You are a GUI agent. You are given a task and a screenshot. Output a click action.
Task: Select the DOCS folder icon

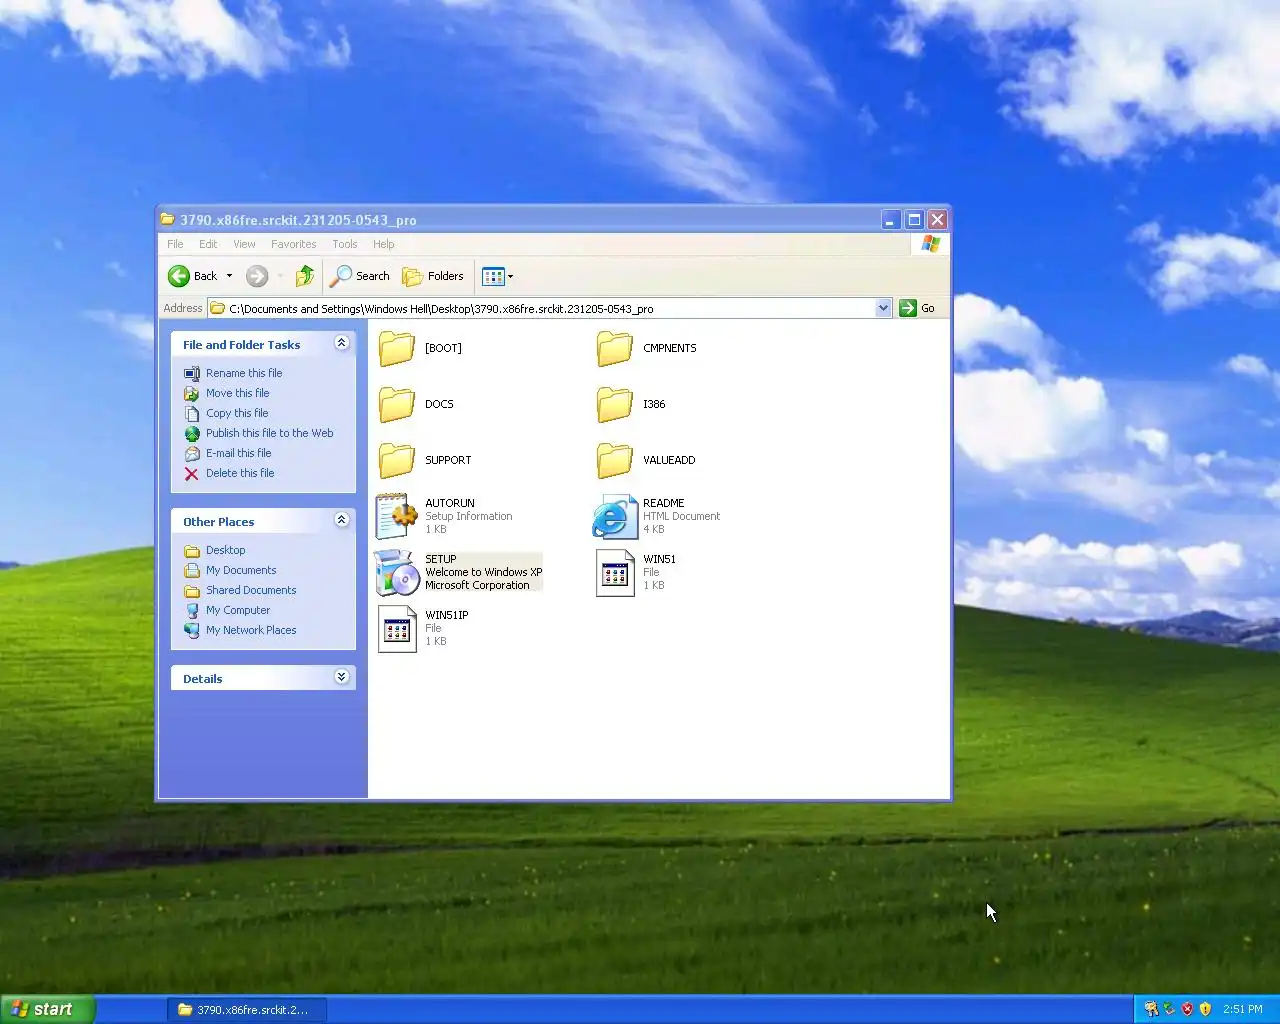397,404
